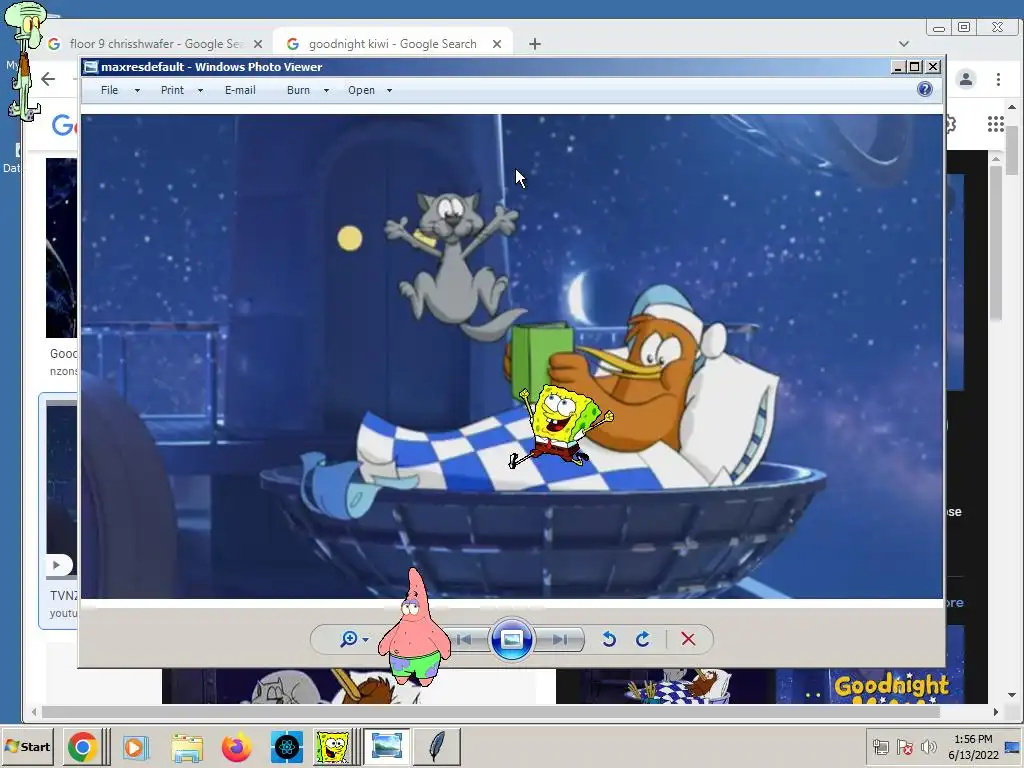Expand the Print dropdown arrow
This screenshot has height=768, width=1024.
pos(200,91)
